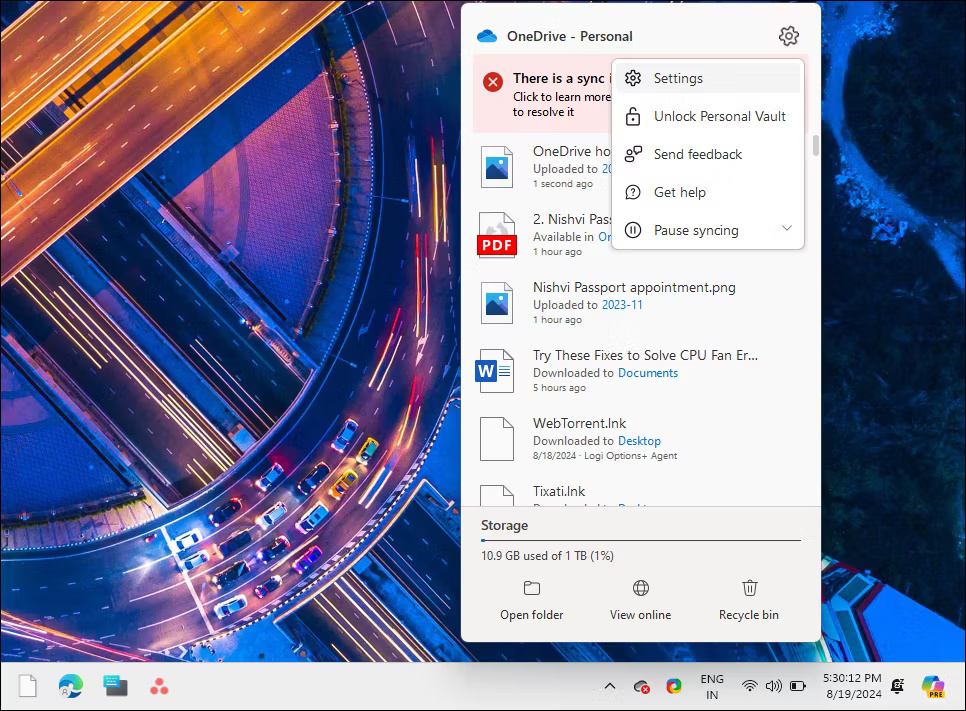Select Settings from the gear menu
This screenshot has height=711, width=966.
[x=678, y=78]
